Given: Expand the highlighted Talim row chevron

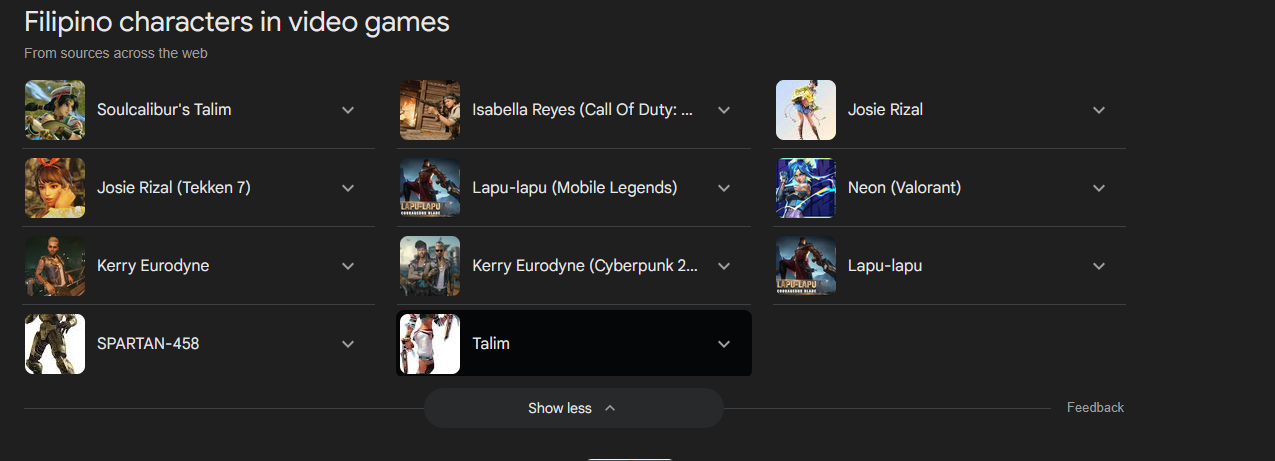Looking at the screenshot, I should [x=724, y=344].
